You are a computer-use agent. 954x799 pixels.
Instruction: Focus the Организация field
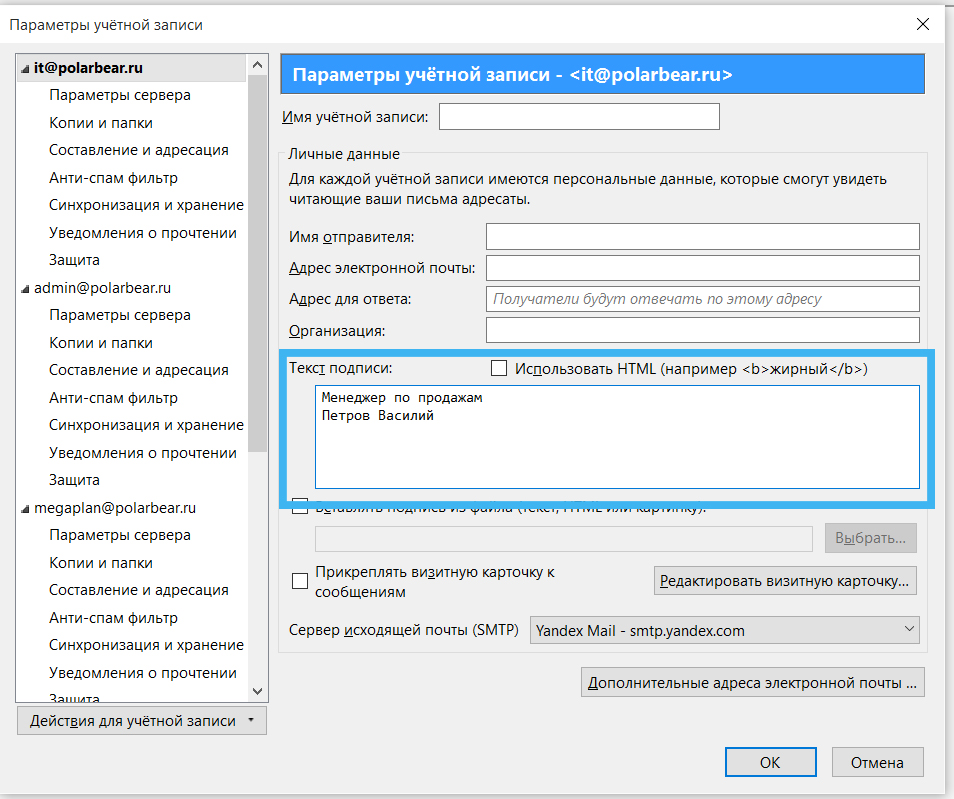[x=703, y=330]
